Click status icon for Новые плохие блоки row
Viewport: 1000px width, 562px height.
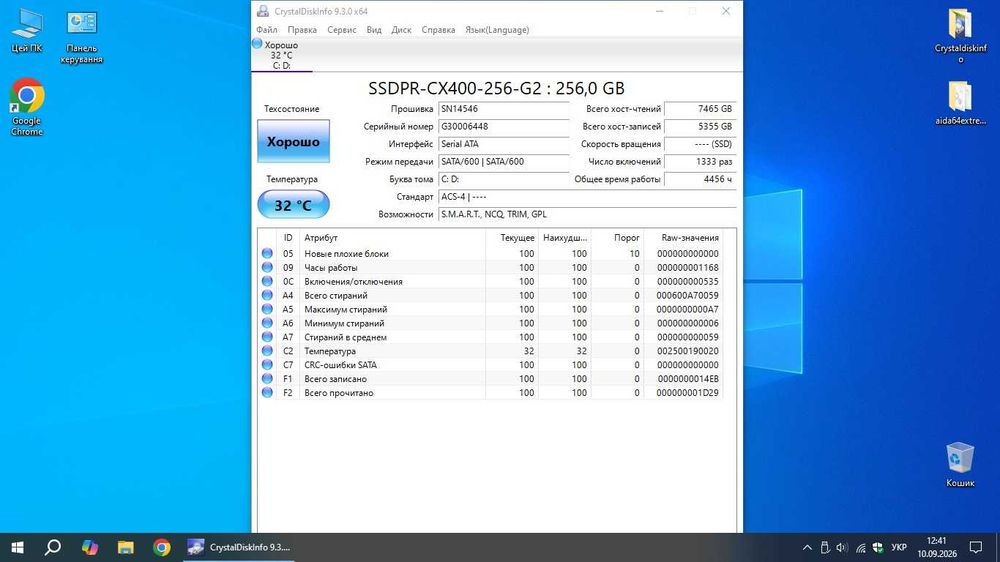pos(267,253)
